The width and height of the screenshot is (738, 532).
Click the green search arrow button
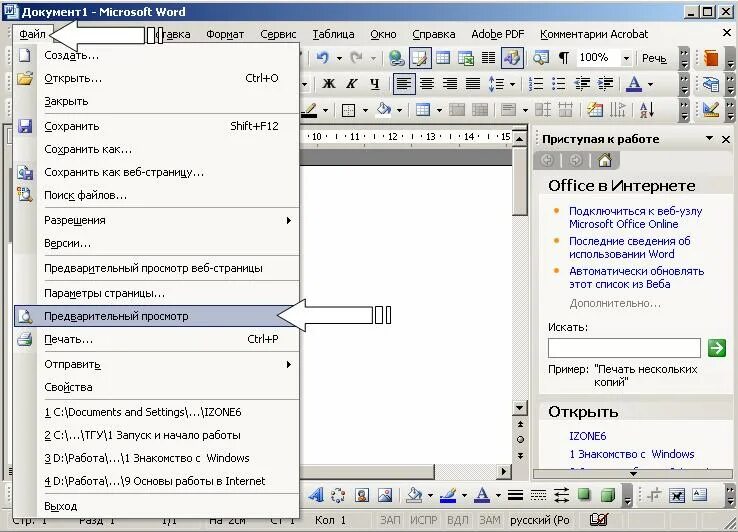[x=716, y=348]
